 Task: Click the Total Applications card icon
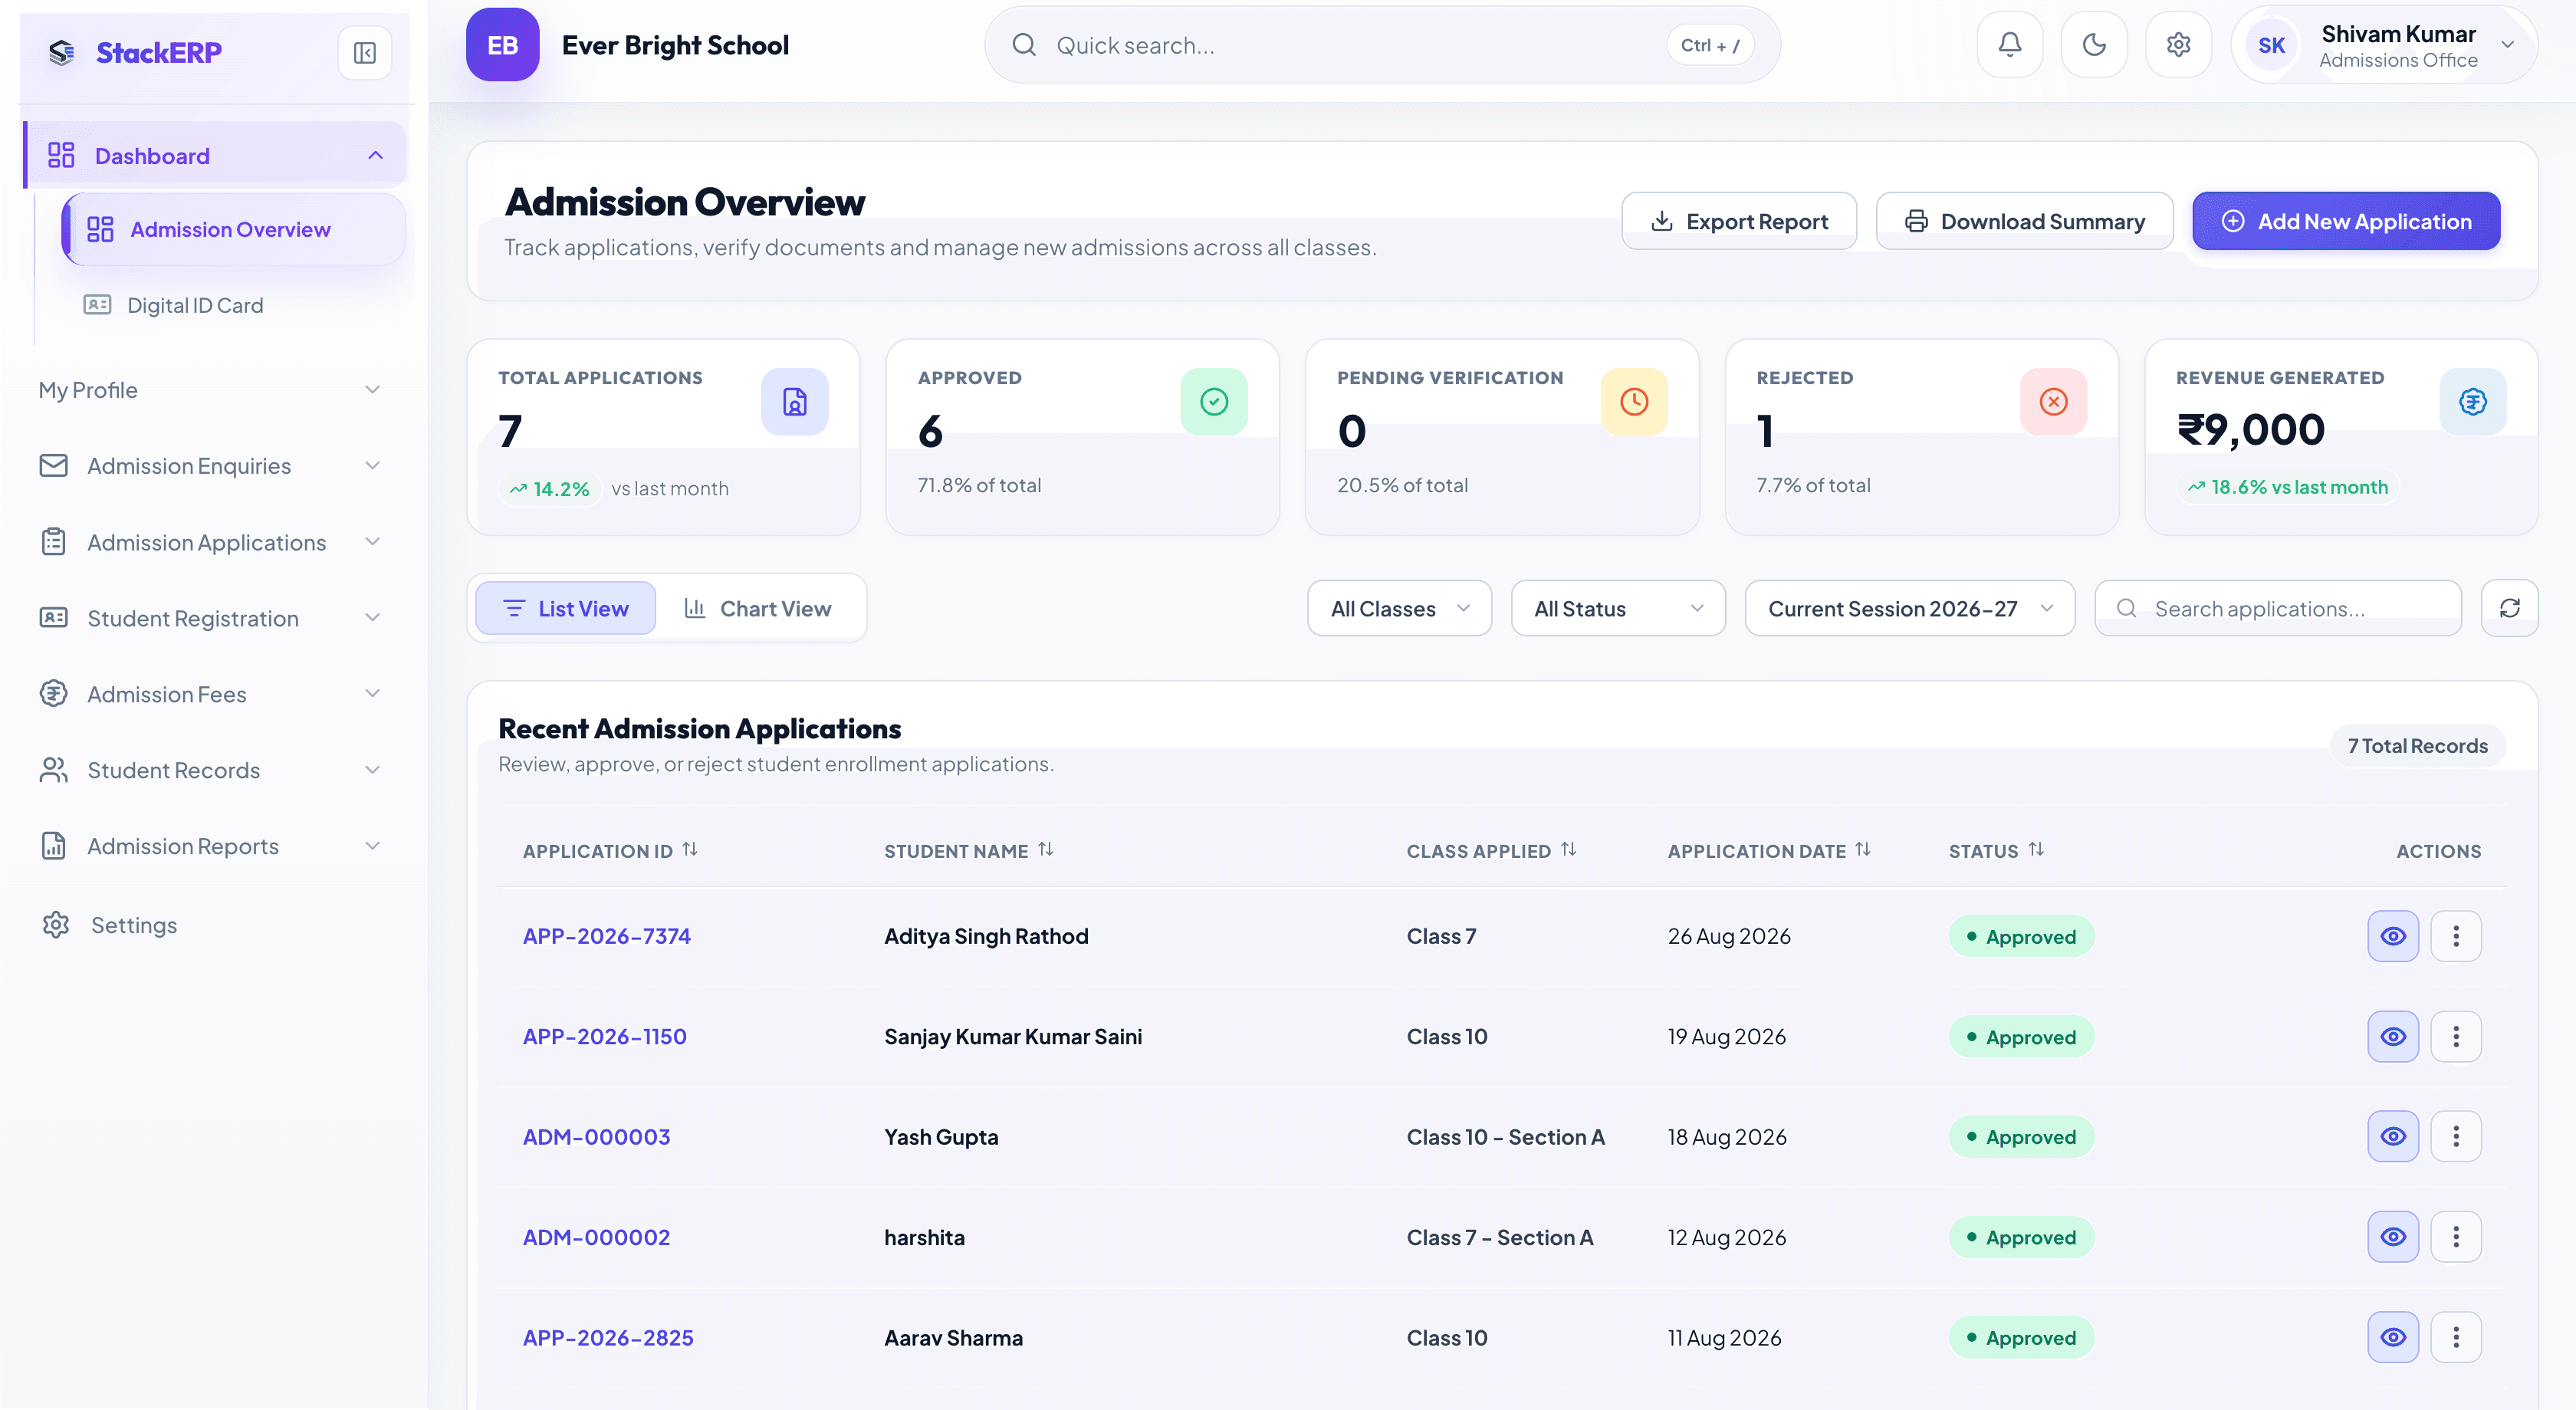[794, 402]
